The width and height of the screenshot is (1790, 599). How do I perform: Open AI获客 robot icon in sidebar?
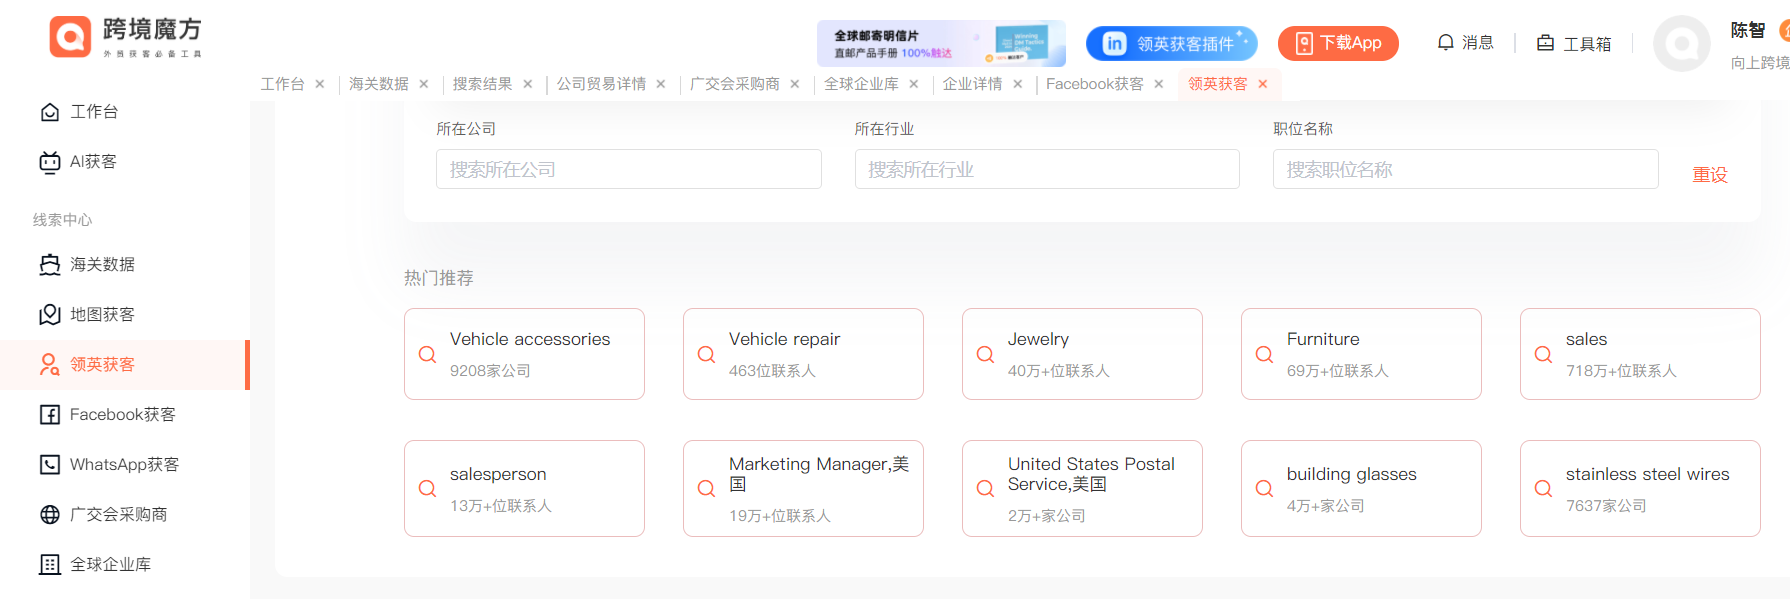coord(49,162)
